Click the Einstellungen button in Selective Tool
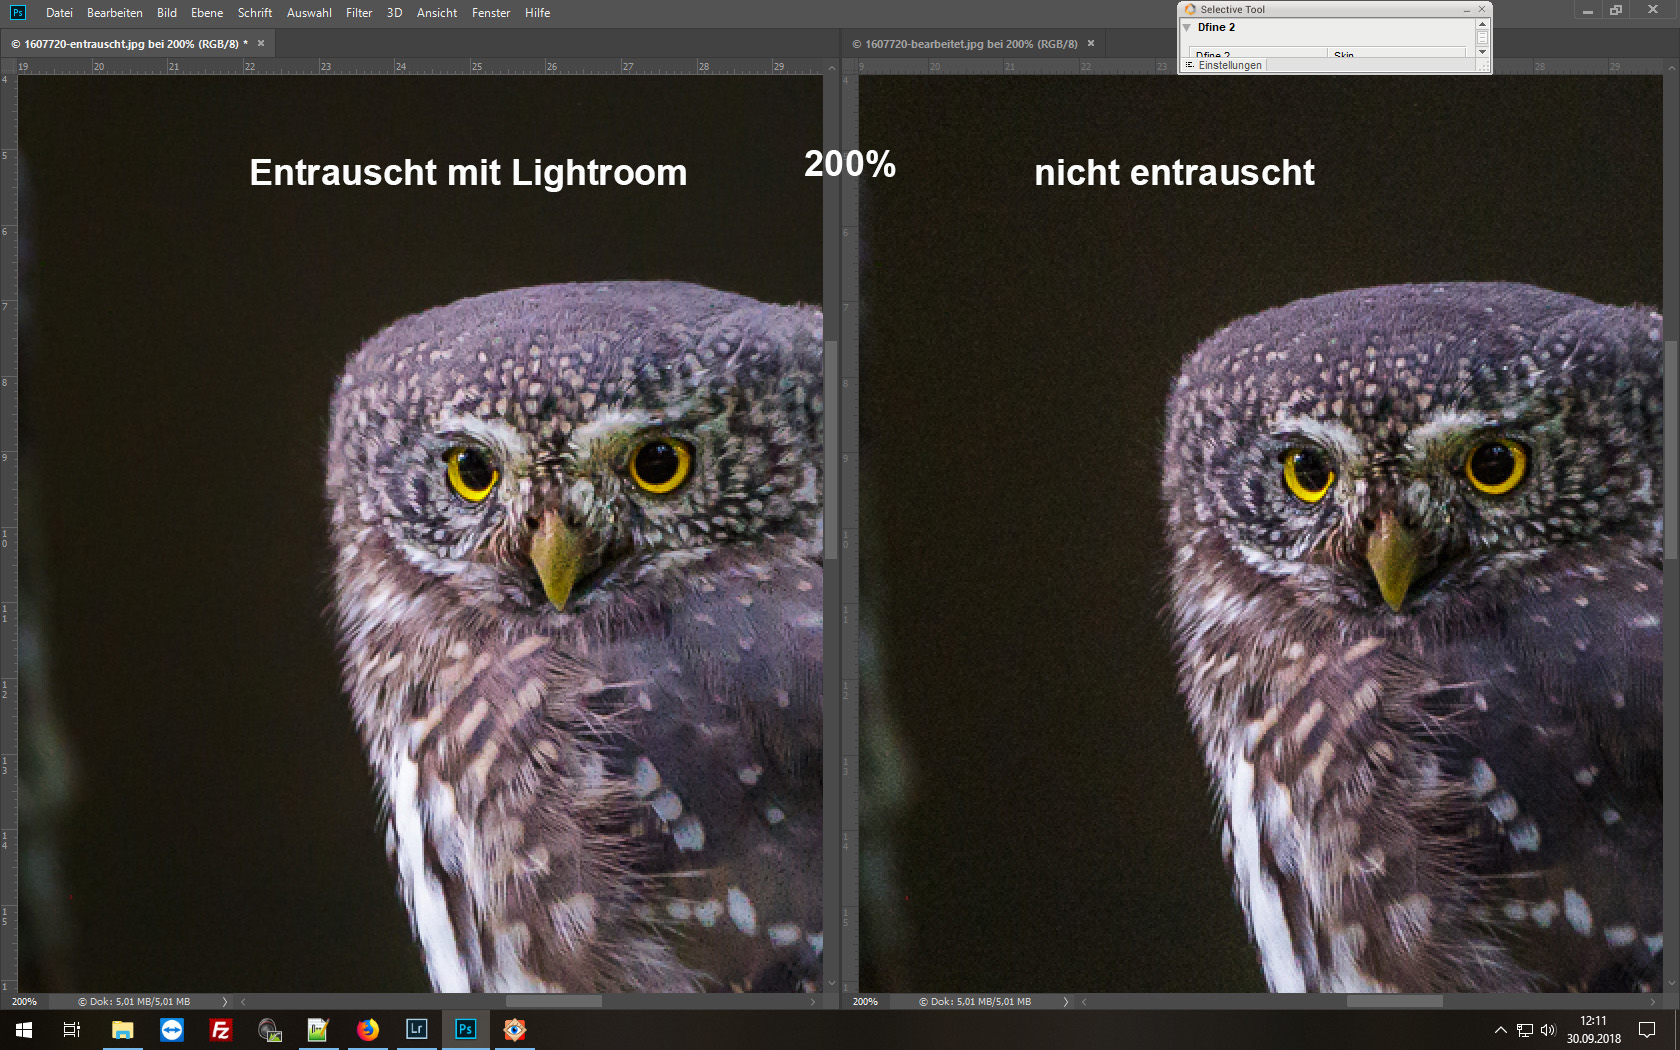 coord(1229,65)
